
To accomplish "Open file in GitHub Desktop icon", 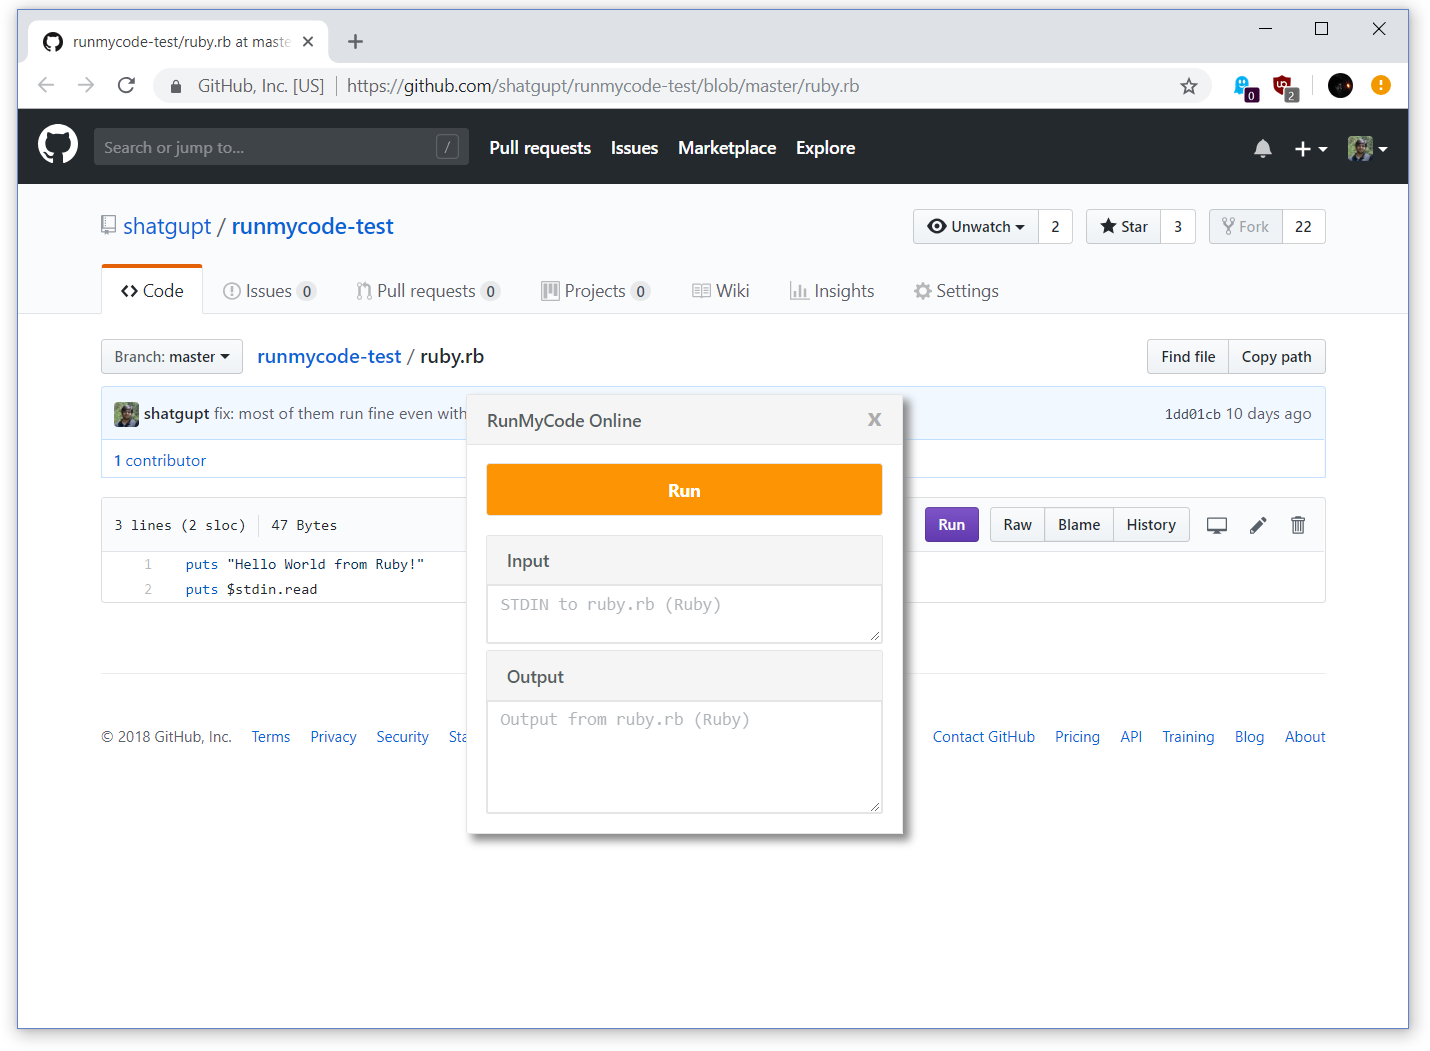I will pyautogui.click(x=1217, y=525).
